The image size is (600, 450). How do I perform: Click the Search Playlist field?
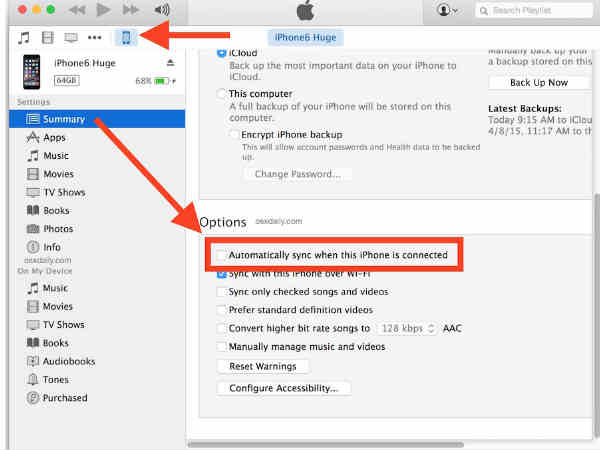(x=535, y=10)
